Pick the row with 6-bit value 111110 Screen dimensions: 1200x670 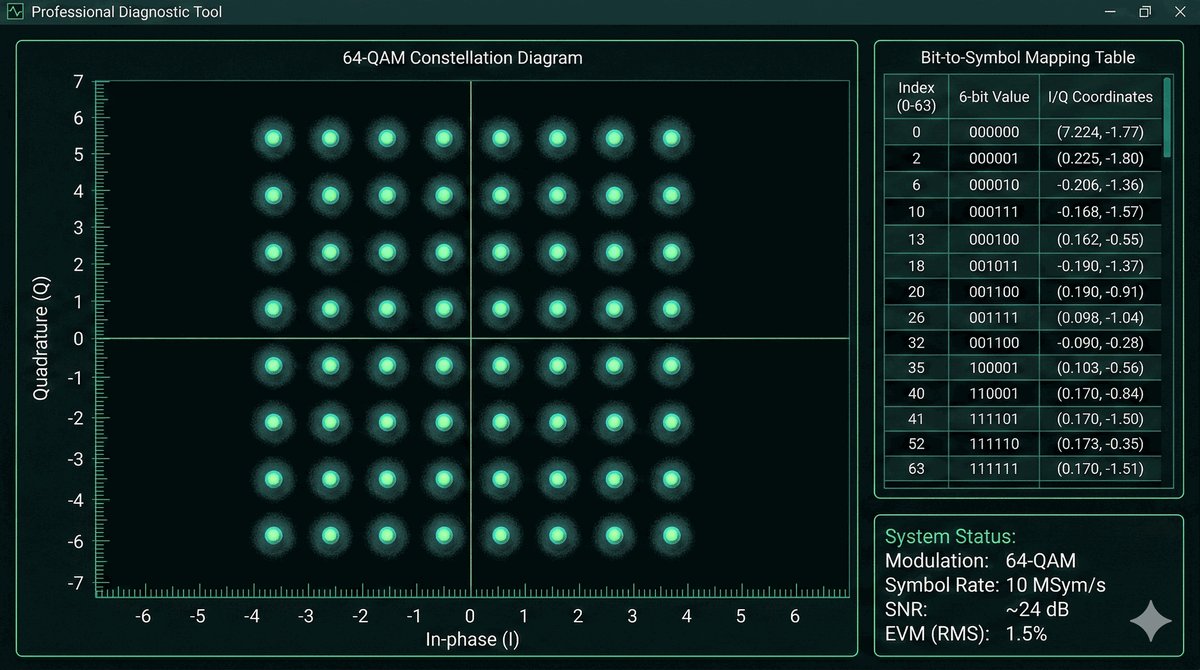993,443
